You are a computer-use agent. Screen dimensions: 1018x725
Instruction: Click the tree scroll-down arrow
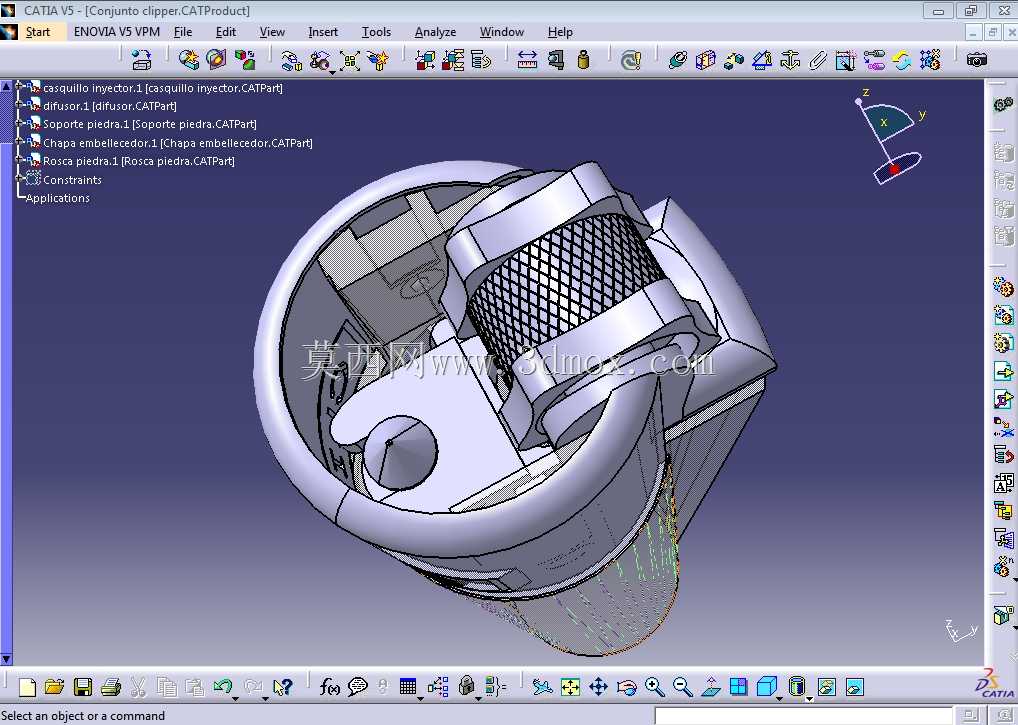pos(6,659)
